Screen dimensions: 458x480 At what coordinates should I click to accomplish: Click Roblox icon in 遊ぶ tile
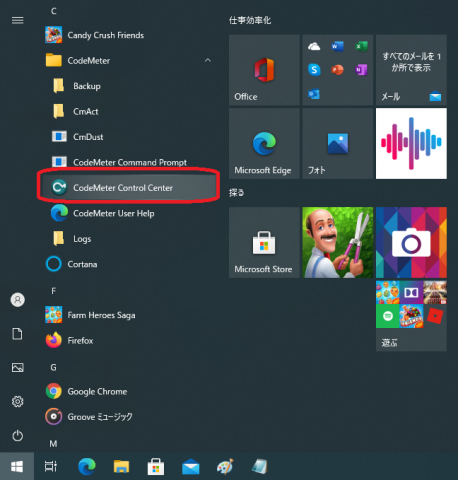click(435, 316)
